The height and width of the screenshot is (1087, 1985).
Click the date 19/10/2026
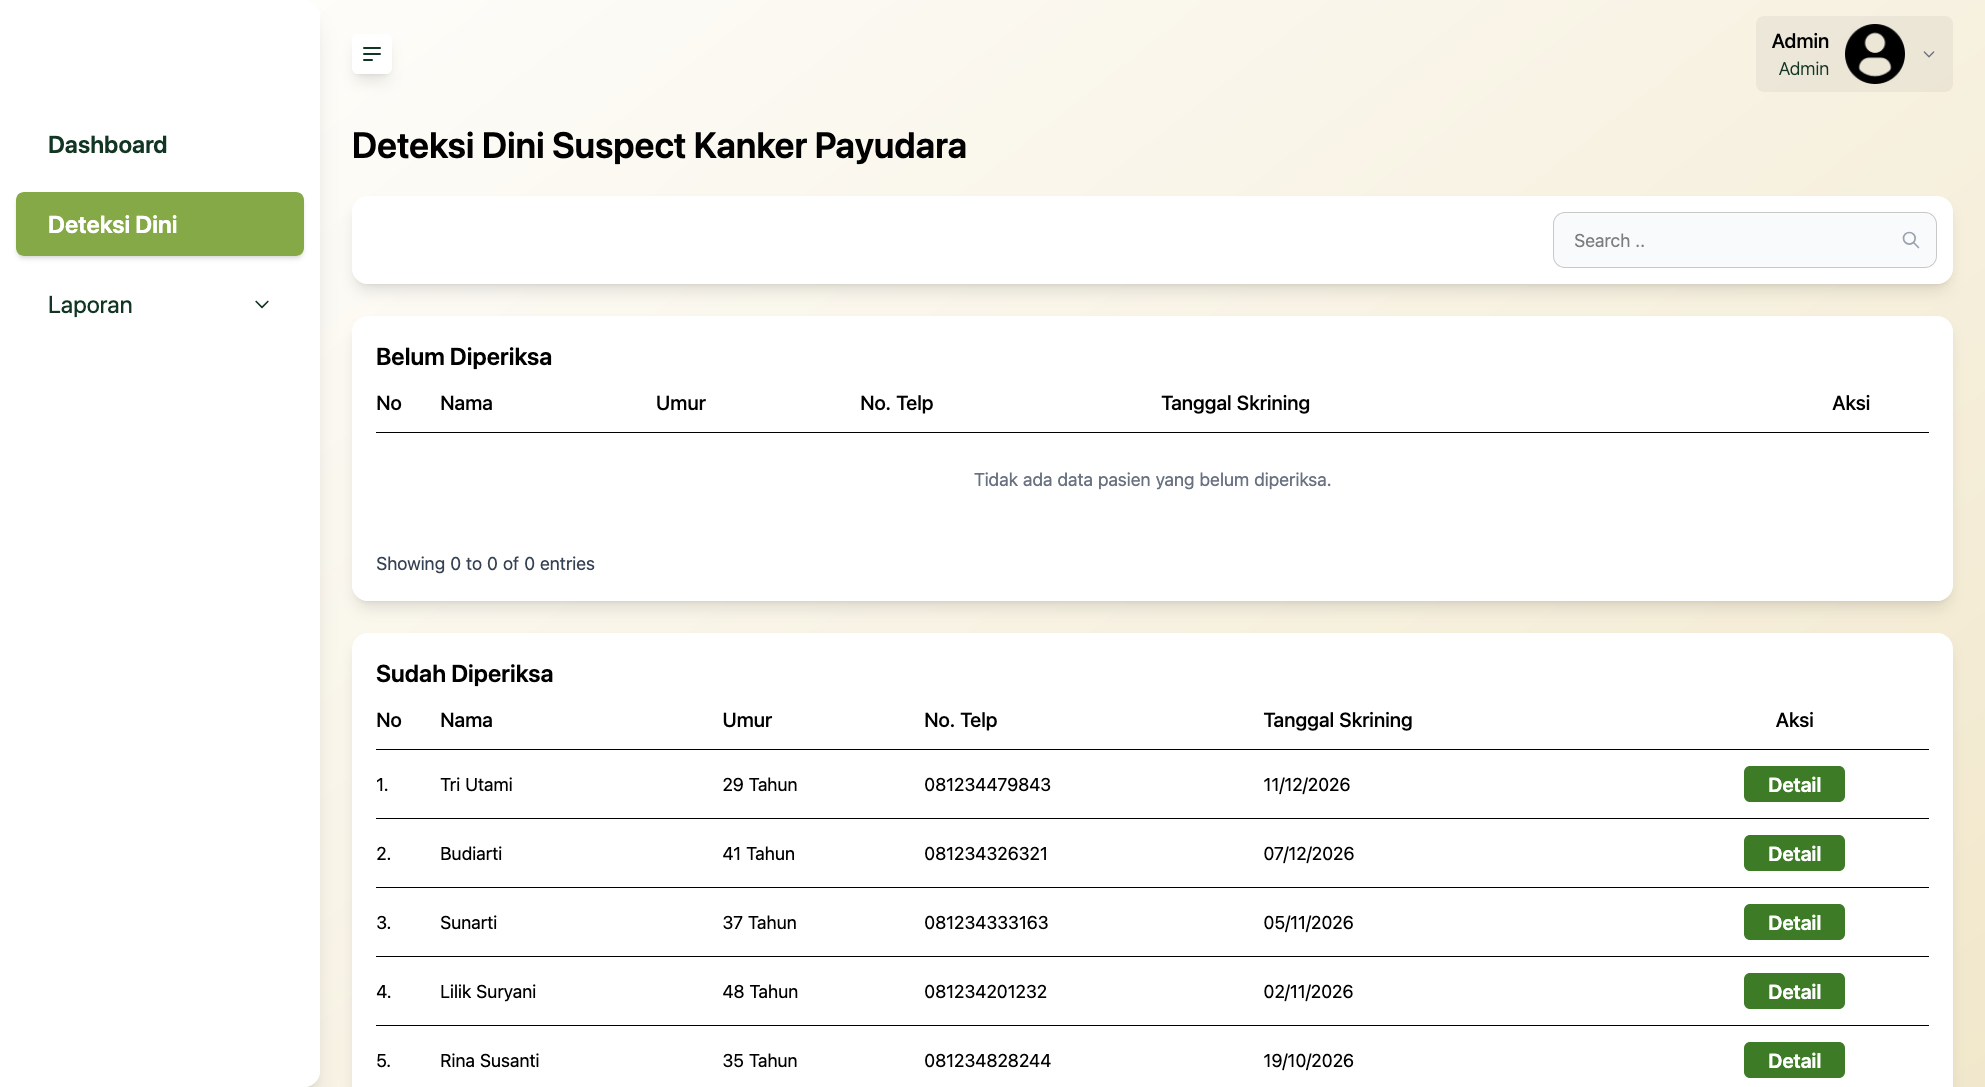(1308, 1061)
